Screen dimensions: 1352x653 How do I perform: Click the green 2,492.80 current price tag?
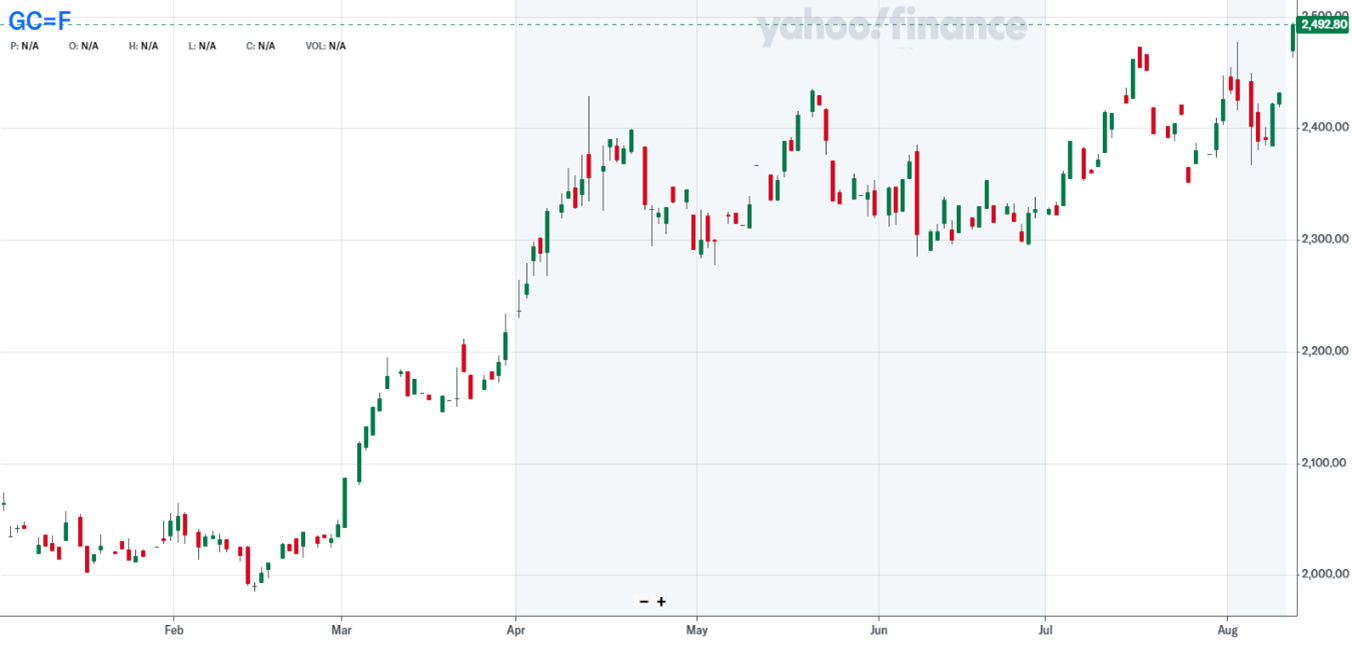coord(1323,24)
